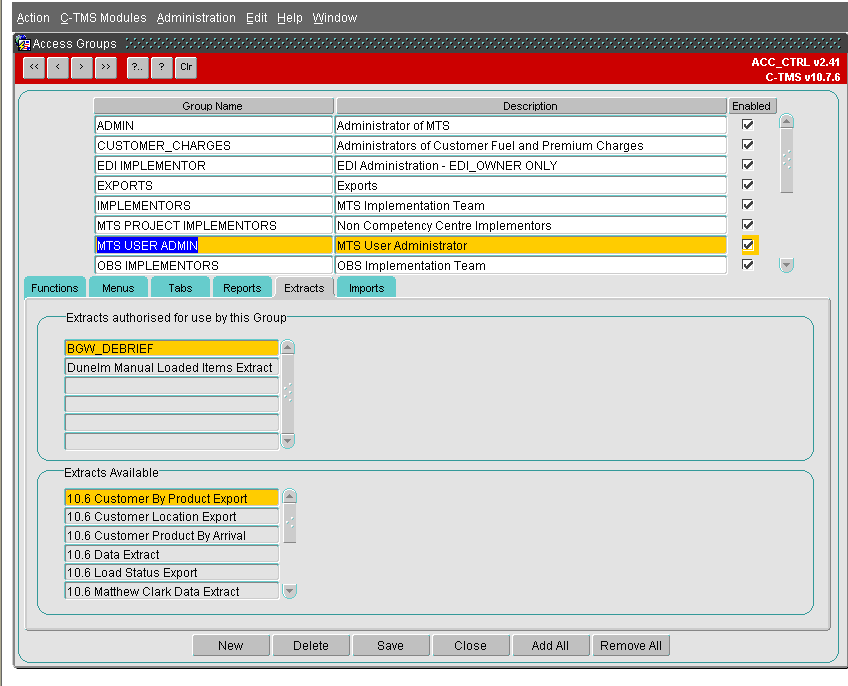Select '10.6 Customer Product By Arrival'
Image resolution: width=848 pixels, height=686 pixels.
[x=171, y=536]
